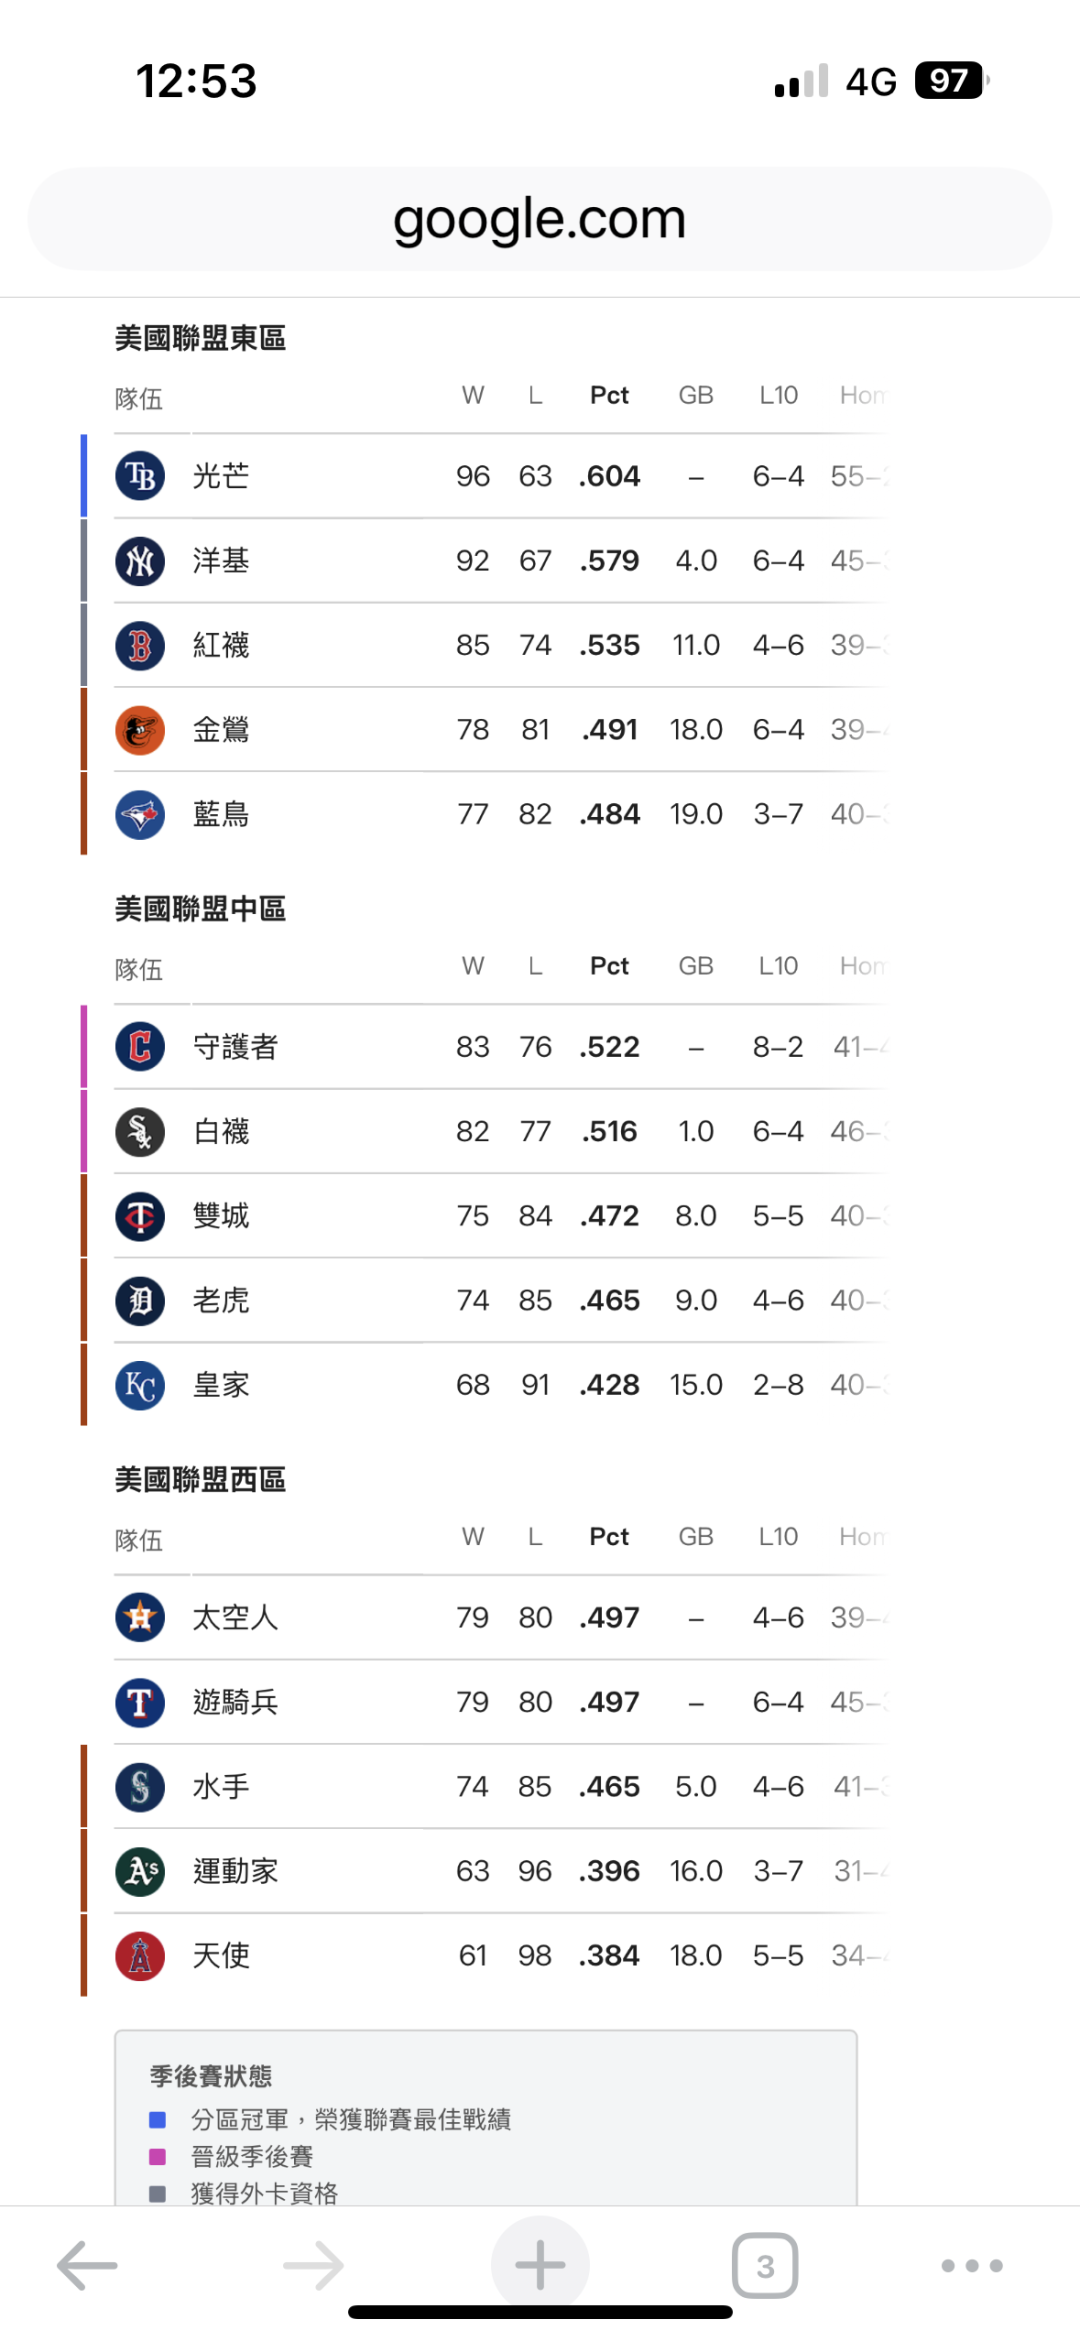The height and width of the screenshot is (2341, 1080).
Task: Tap the Houston Astros logo
Action: [140, 1617]
